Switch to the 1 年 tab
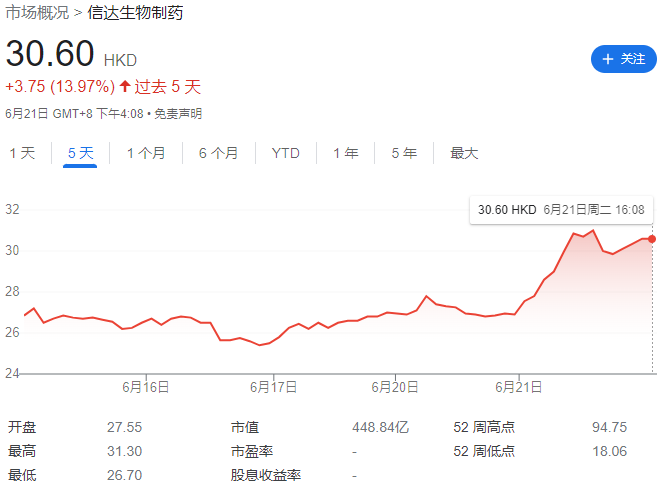Screen dimensions: 663x496 pos(345,153)
